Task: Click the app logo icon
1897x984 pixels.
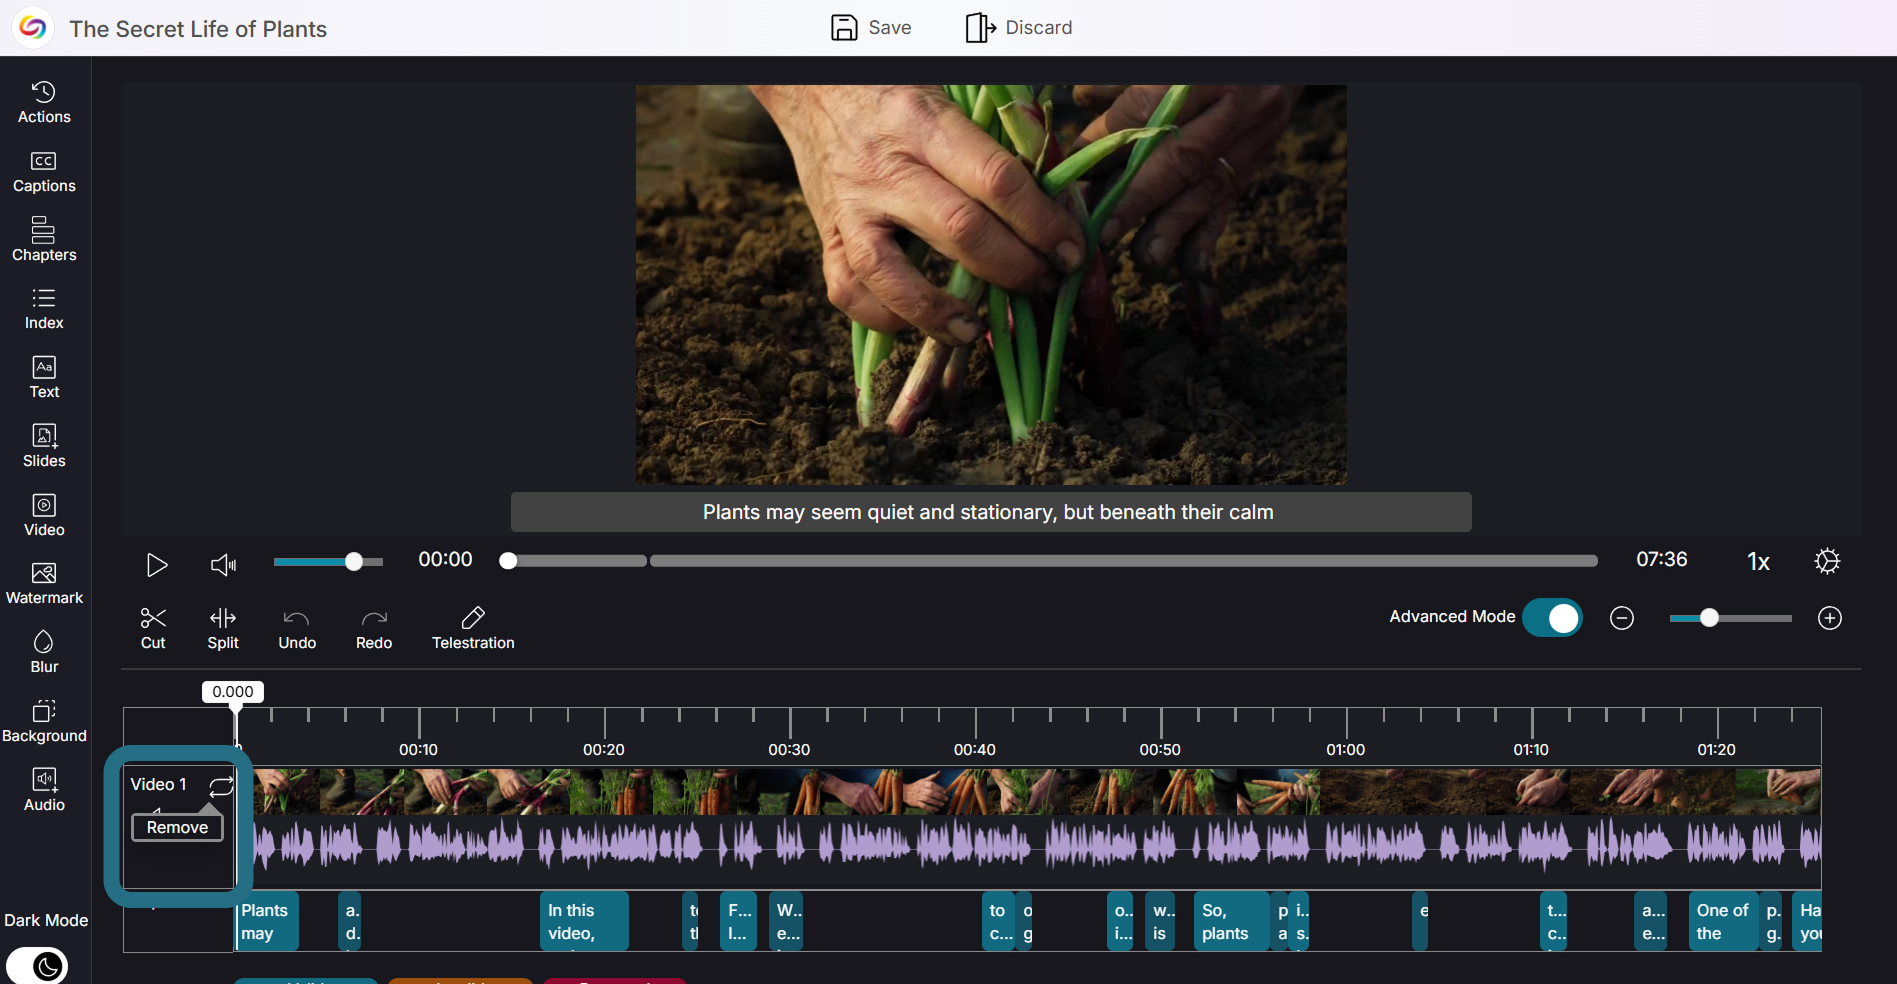Action: click(x=32, y=28)
